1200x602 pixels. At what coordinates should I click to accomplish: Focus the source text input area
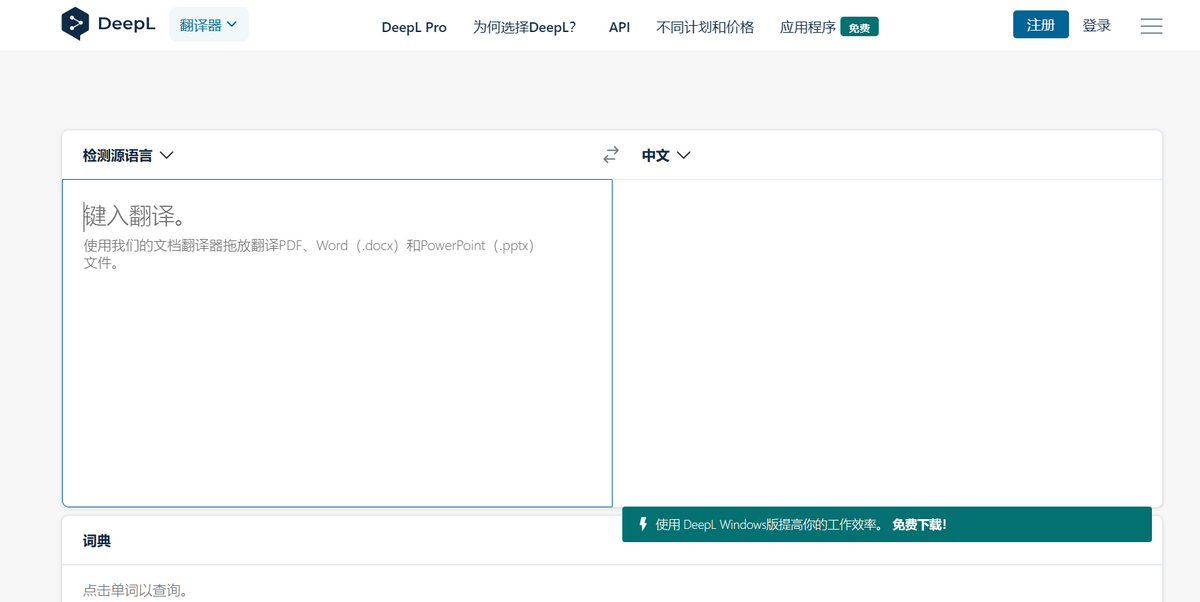(x=337, y=343)
